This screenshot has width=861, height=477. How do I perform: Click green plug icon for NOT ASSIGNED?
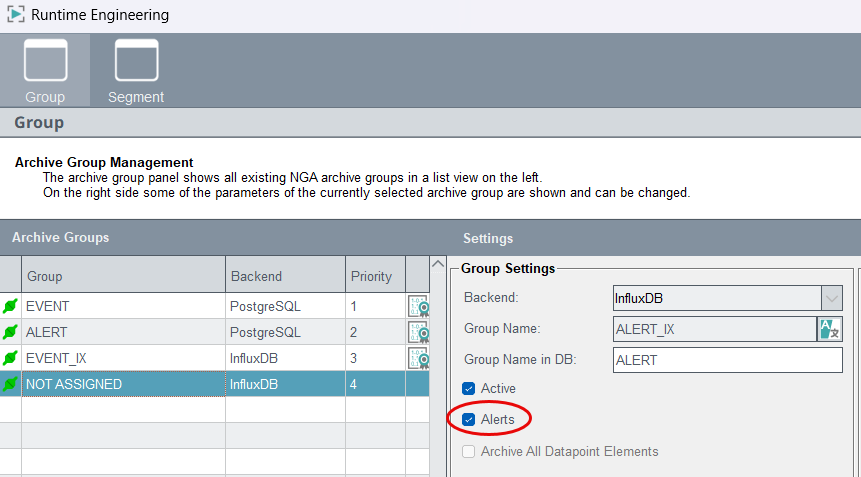(x=10, y=384)
